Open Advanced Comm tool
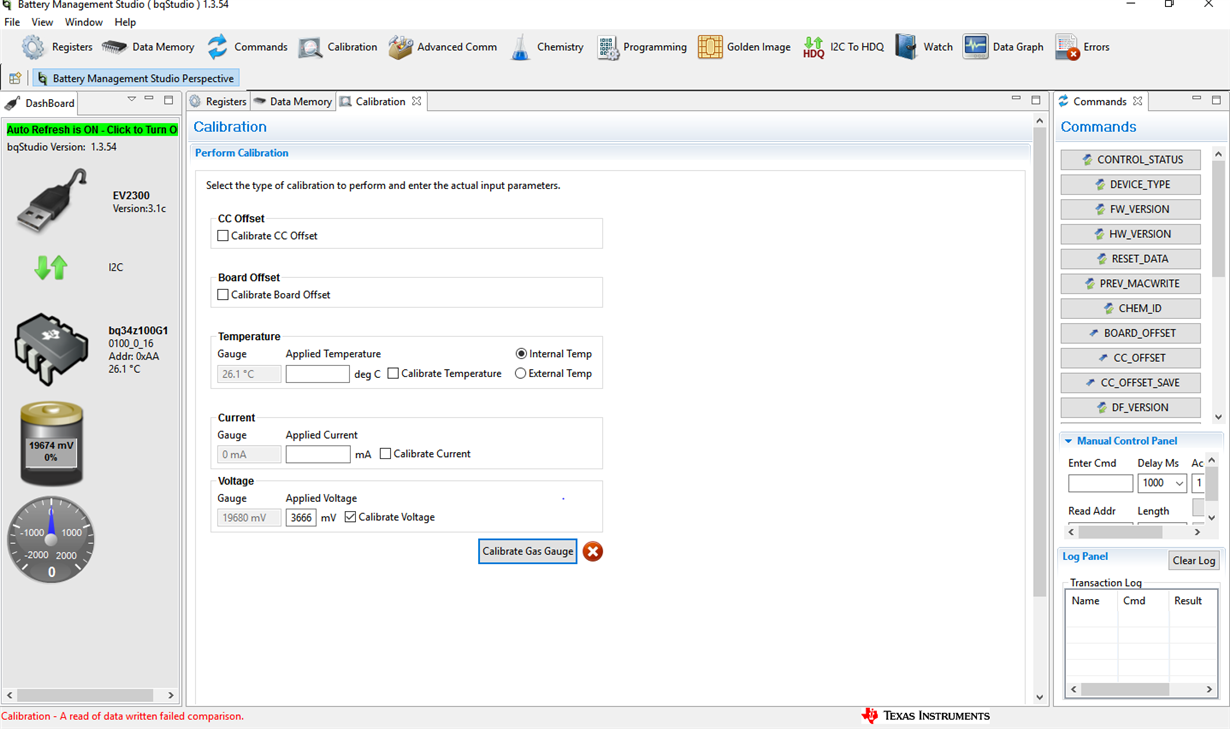This screenshot has width=1230, height=729. click(443, 47)
